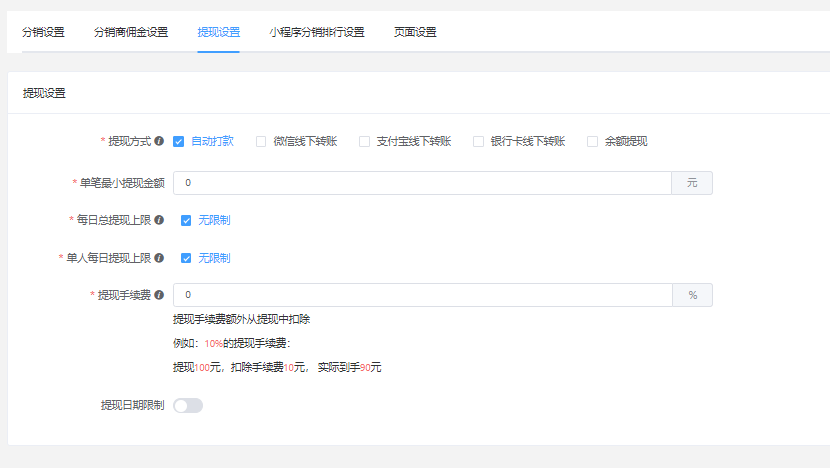Click the info icon beside 提现方式
The width and height of the screenshot is (830, 468).
pos(159,141)
